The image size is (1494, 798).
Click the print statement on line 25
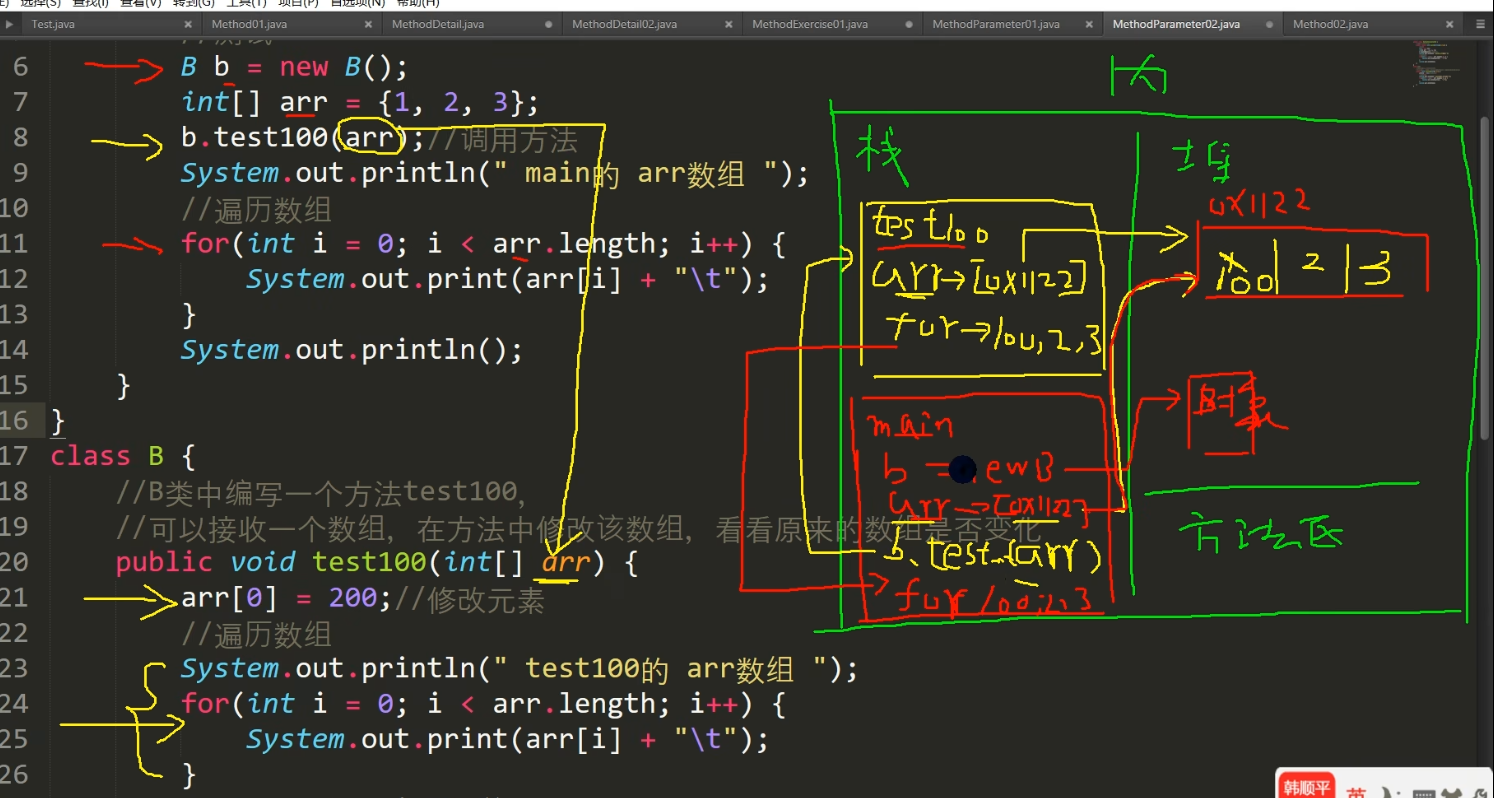[x=508, y=739]
